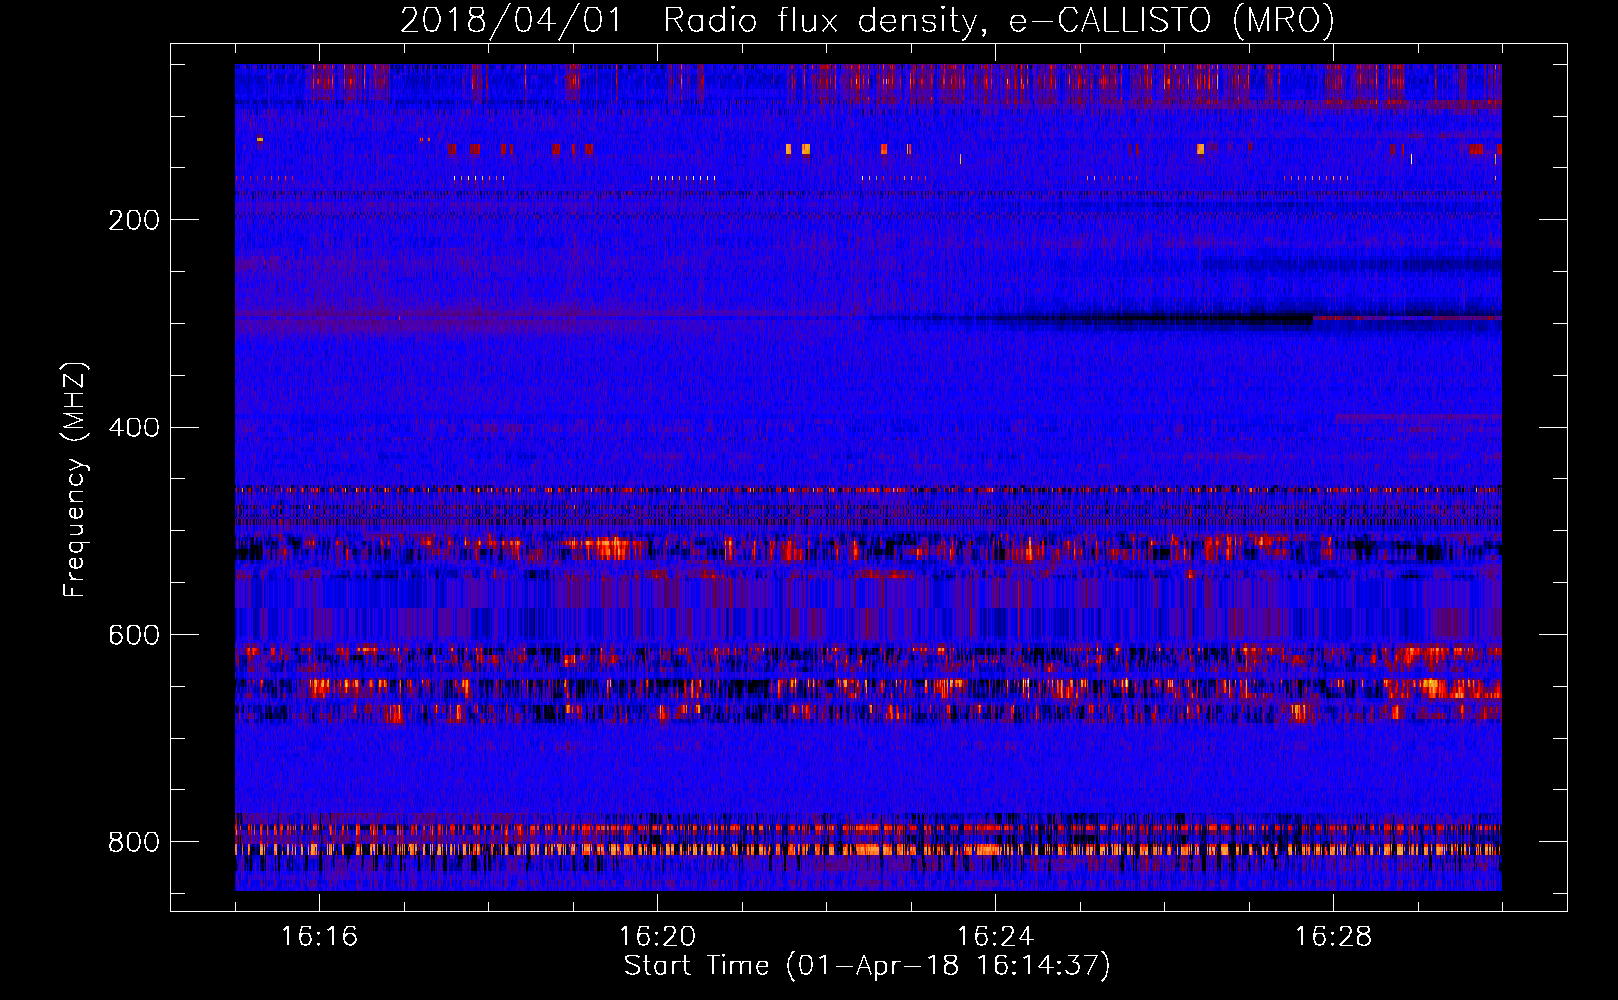Click the 200 frequency tick label

134,220
